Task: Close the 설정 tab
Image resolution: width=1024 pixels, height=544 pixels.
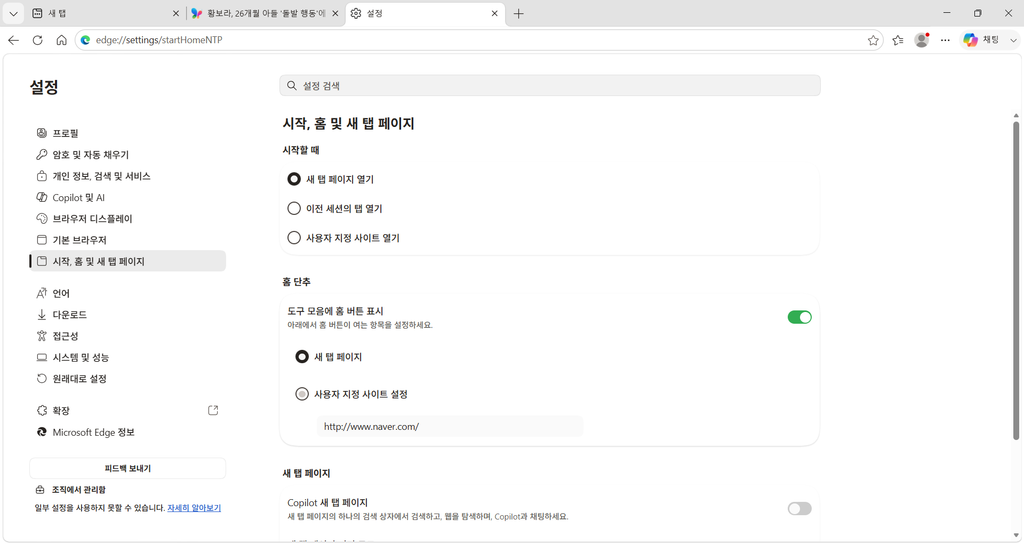Action: pyautogui.click(x=494, y=14)
